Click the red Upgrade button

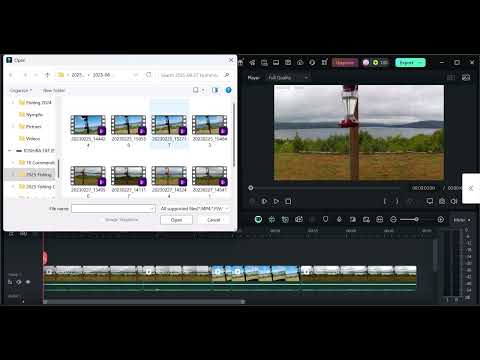[x=345, y=63]
